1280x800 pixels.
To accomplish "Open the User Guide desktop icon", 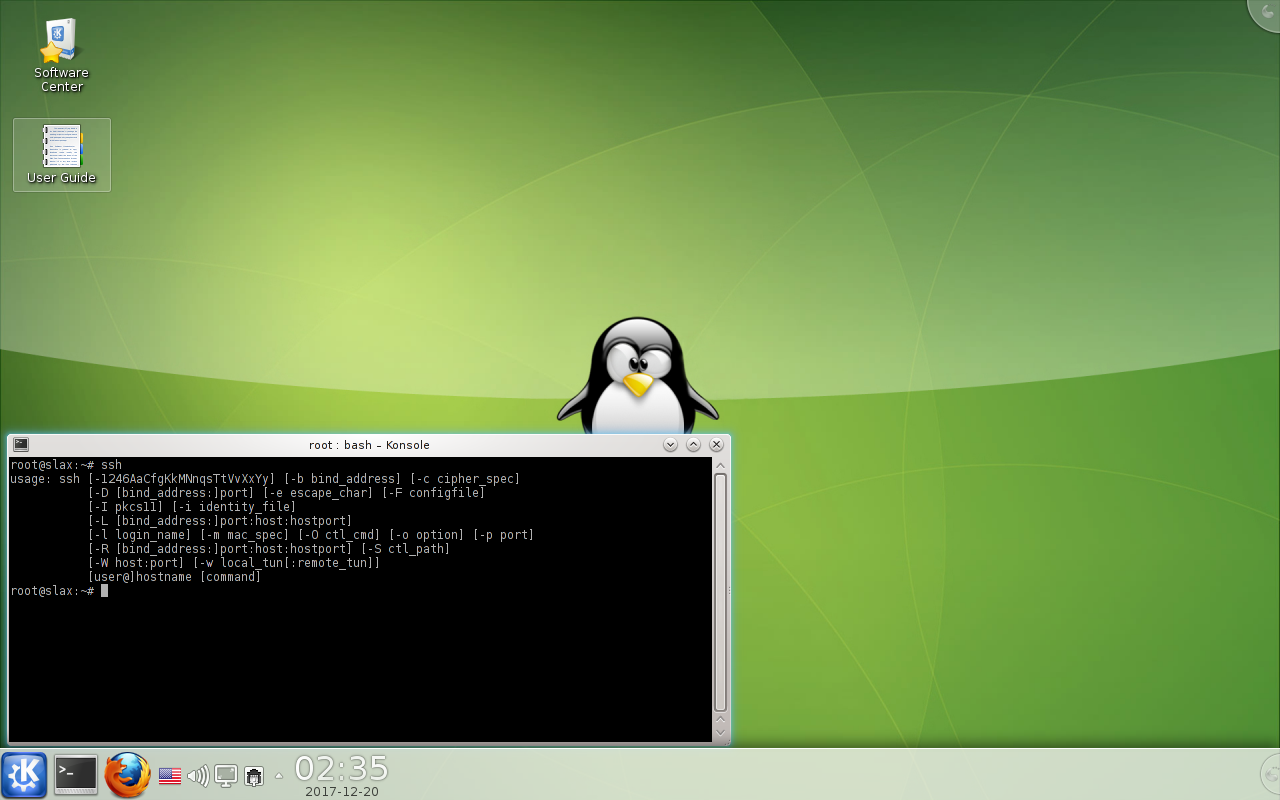I will 62,155.
